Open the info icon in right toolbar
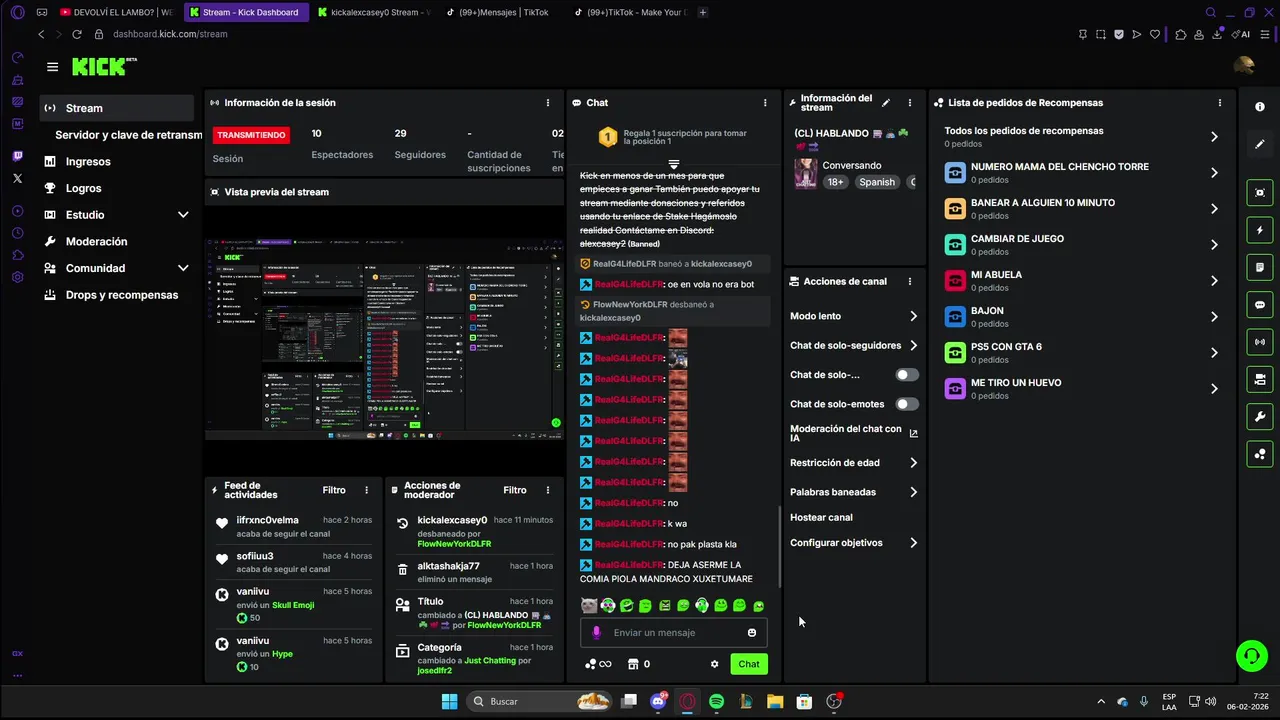 [x=1260, y=106]
